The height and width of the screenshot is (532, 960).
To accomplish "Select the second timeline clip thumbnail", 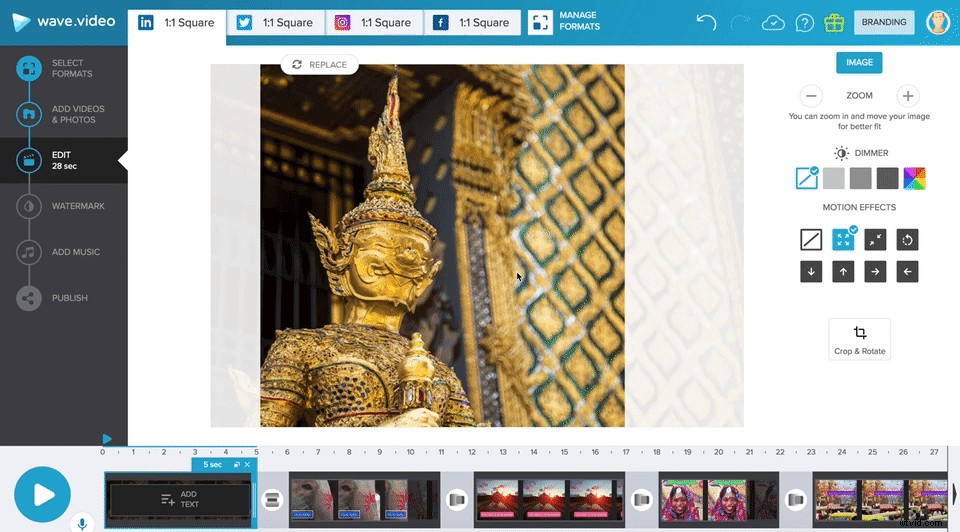I will (364, 500).
